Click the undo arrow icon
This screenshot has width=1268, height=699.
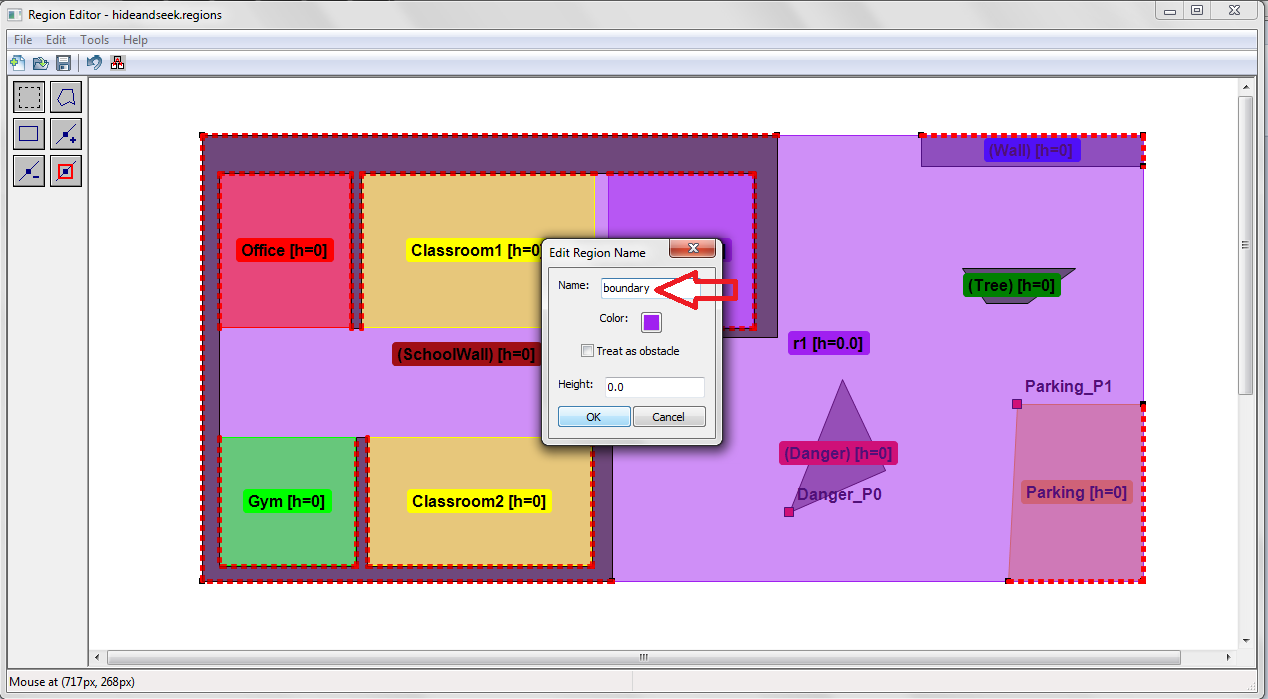point(94,63)
